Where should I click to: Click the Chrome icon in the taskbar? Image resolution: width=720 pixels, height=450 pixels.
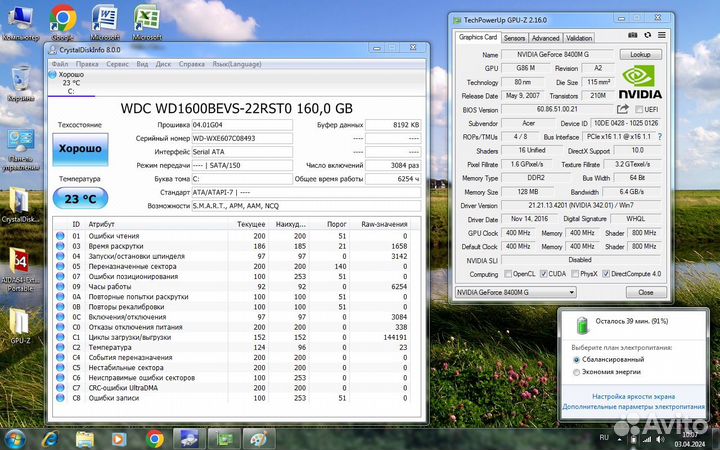click(x=155, y=439)
